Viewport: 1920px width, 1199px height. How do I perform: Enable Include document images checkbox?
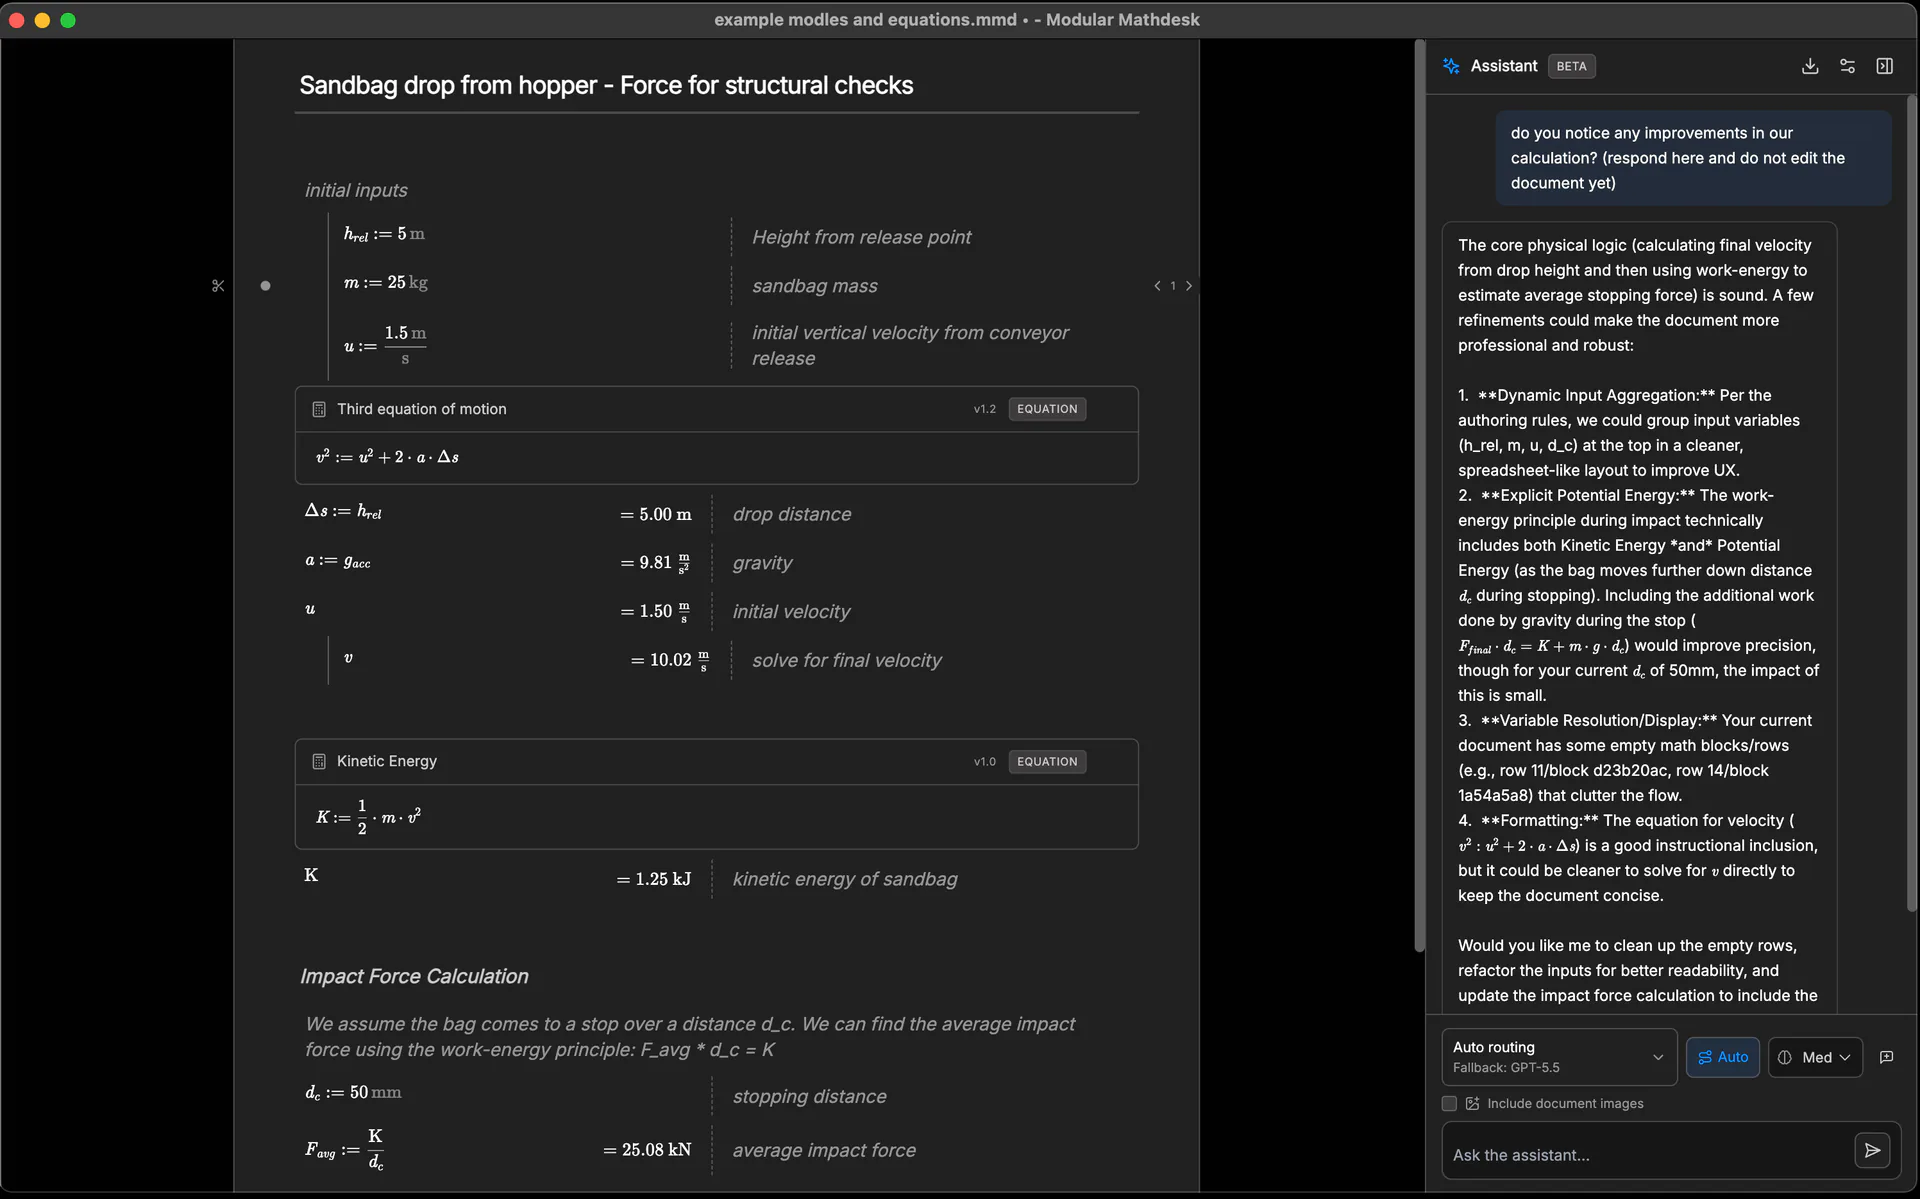click(1449, 1104)
